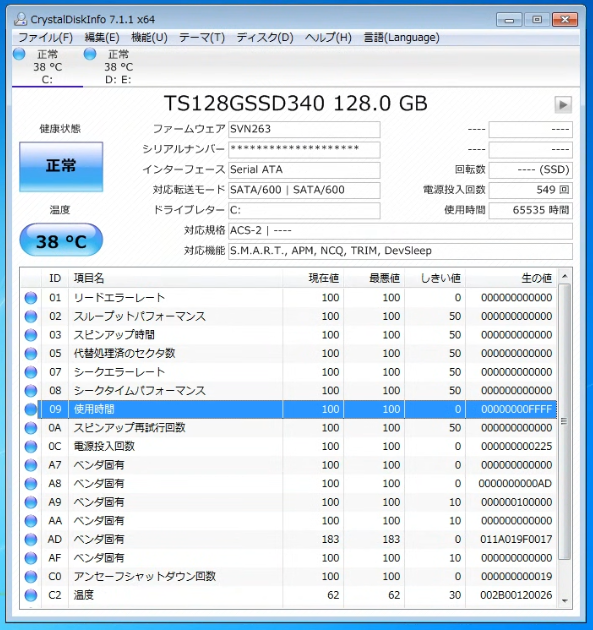The width and height of the screenshot is (593, 630).
Task: Click the 最悪値 column header
Action: pos(374,278)
